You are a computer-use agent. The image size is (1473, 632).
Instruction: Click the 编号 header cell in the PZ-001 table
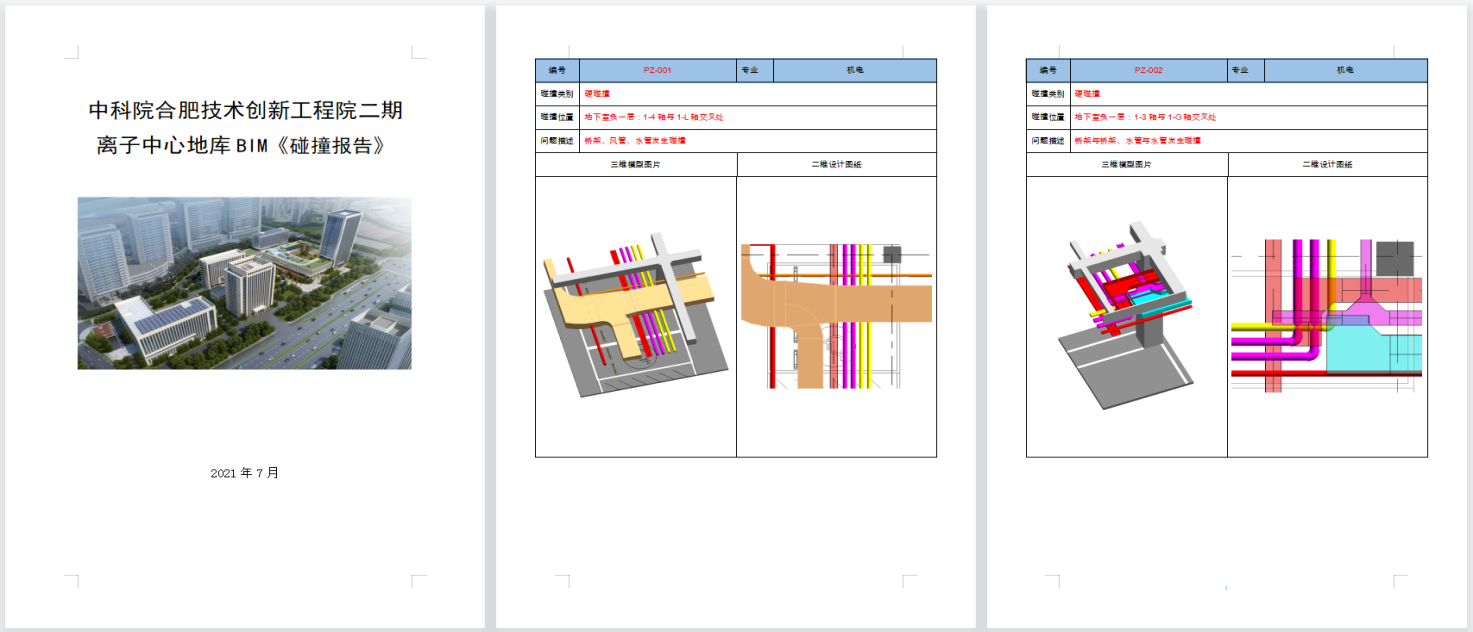click(557, 71)
